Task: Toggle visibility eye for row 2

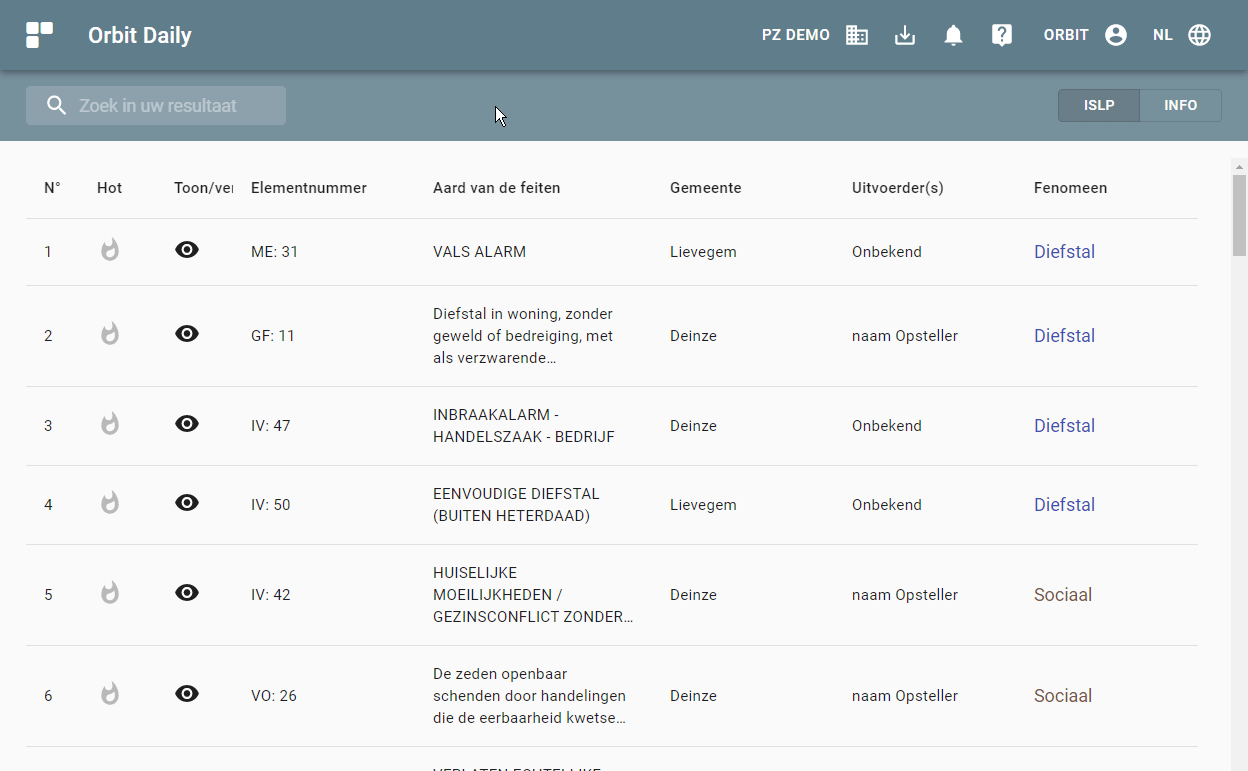Action: (187, 334)
